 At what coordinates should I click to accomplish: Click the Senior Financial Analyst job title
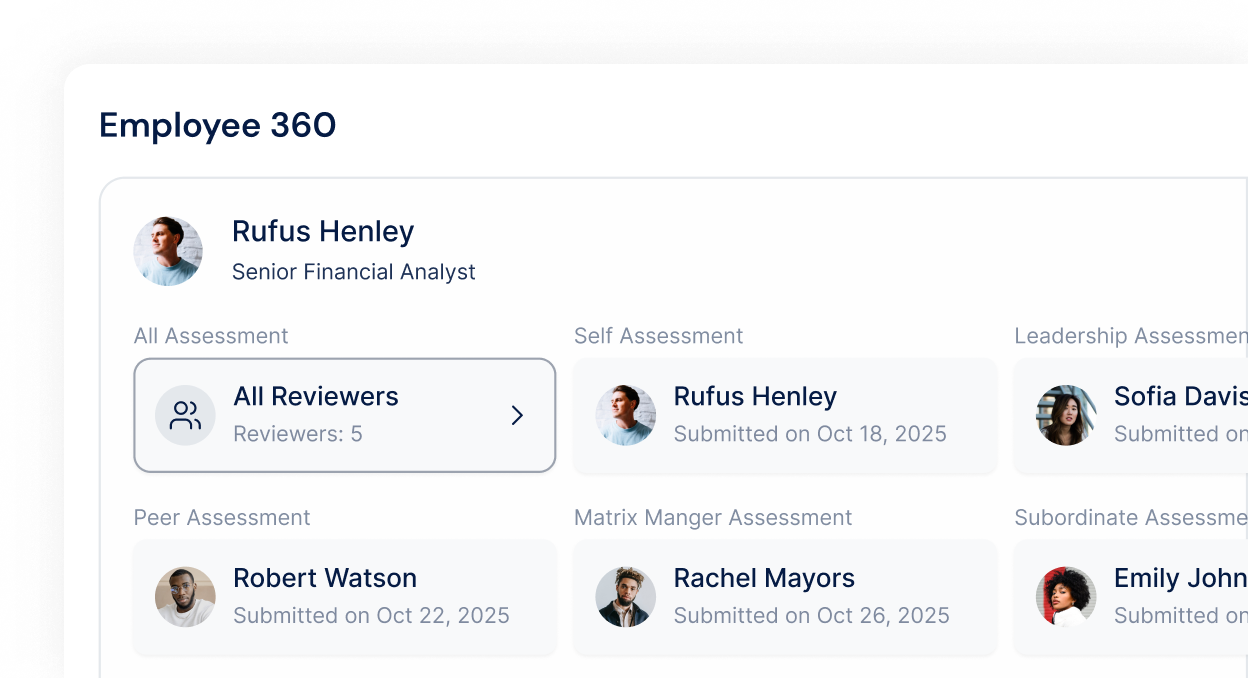[353, 272]
